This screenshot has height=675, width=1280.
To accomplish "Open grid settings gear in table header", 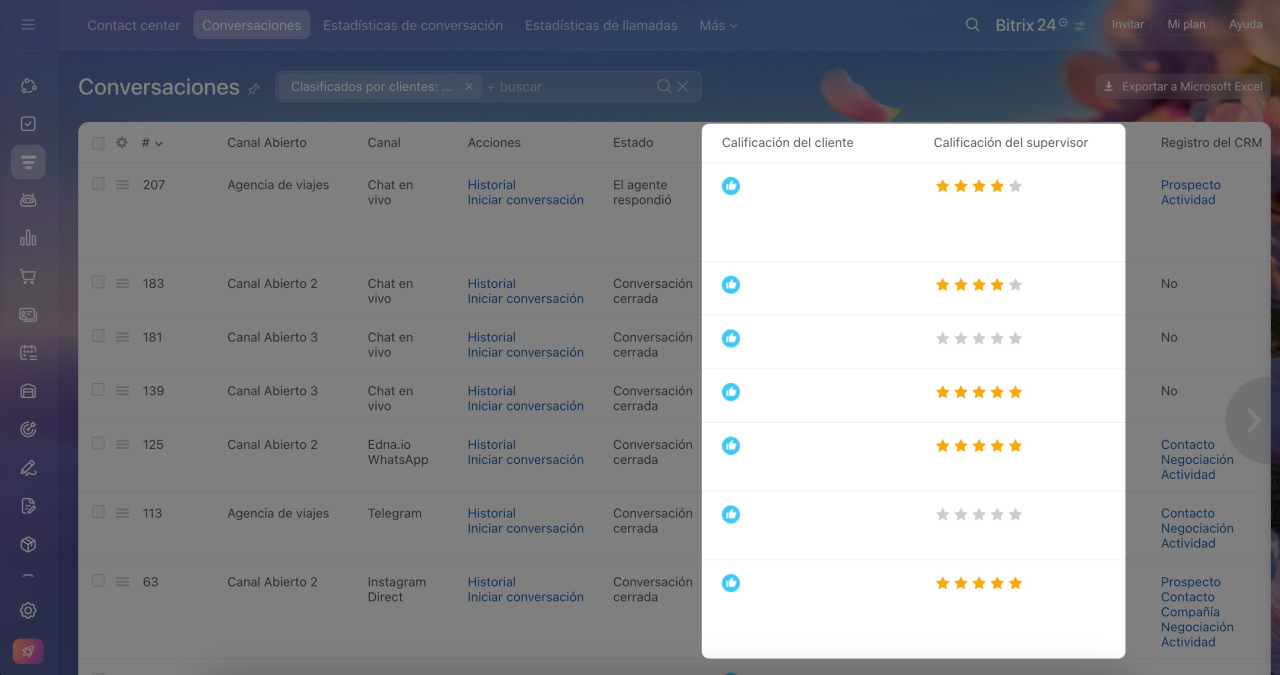I will tap(122, 143).
